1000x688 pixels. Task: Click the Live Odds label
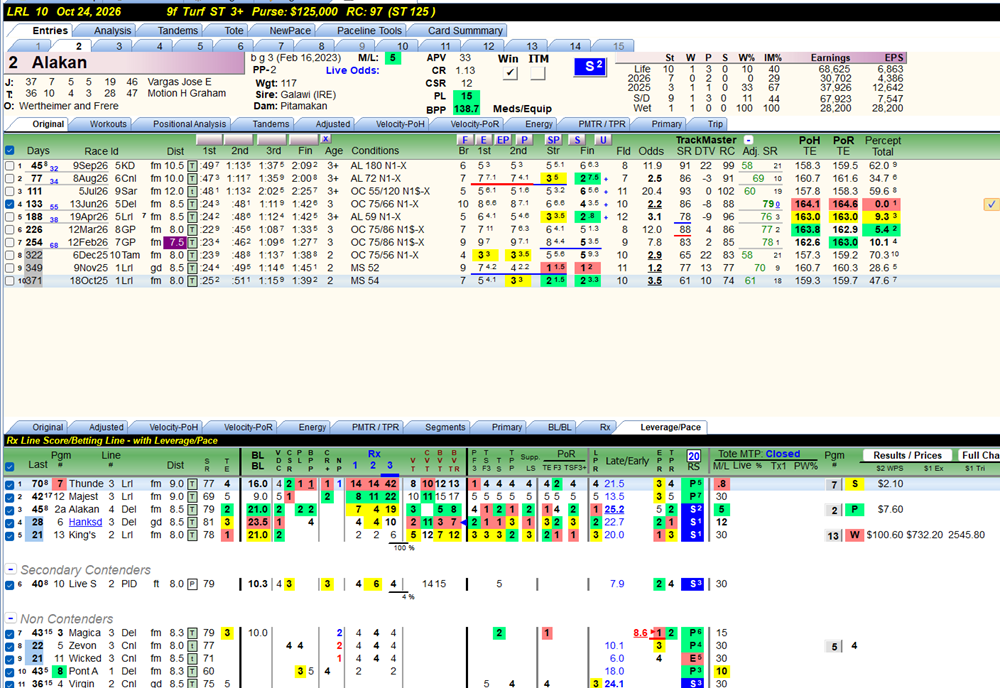point(352,70)
